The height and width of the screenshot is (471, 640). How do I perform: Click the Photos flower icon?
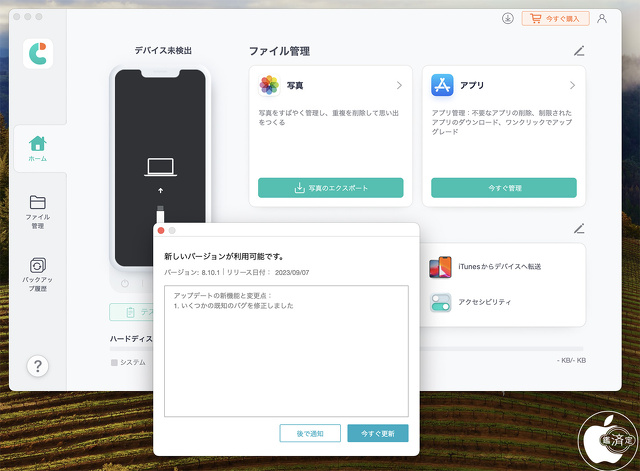269,85
